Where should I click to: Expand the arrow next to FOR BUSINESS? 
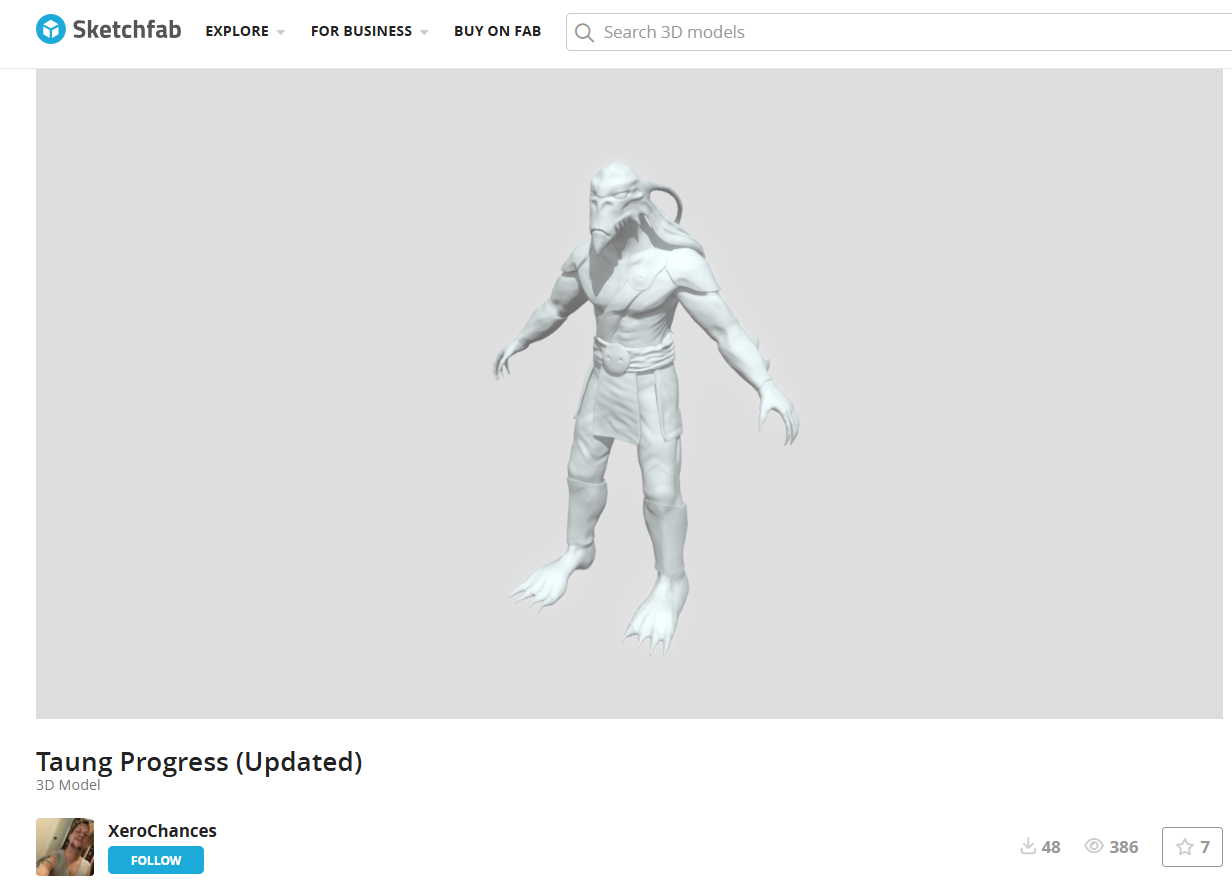click(424, 32)
